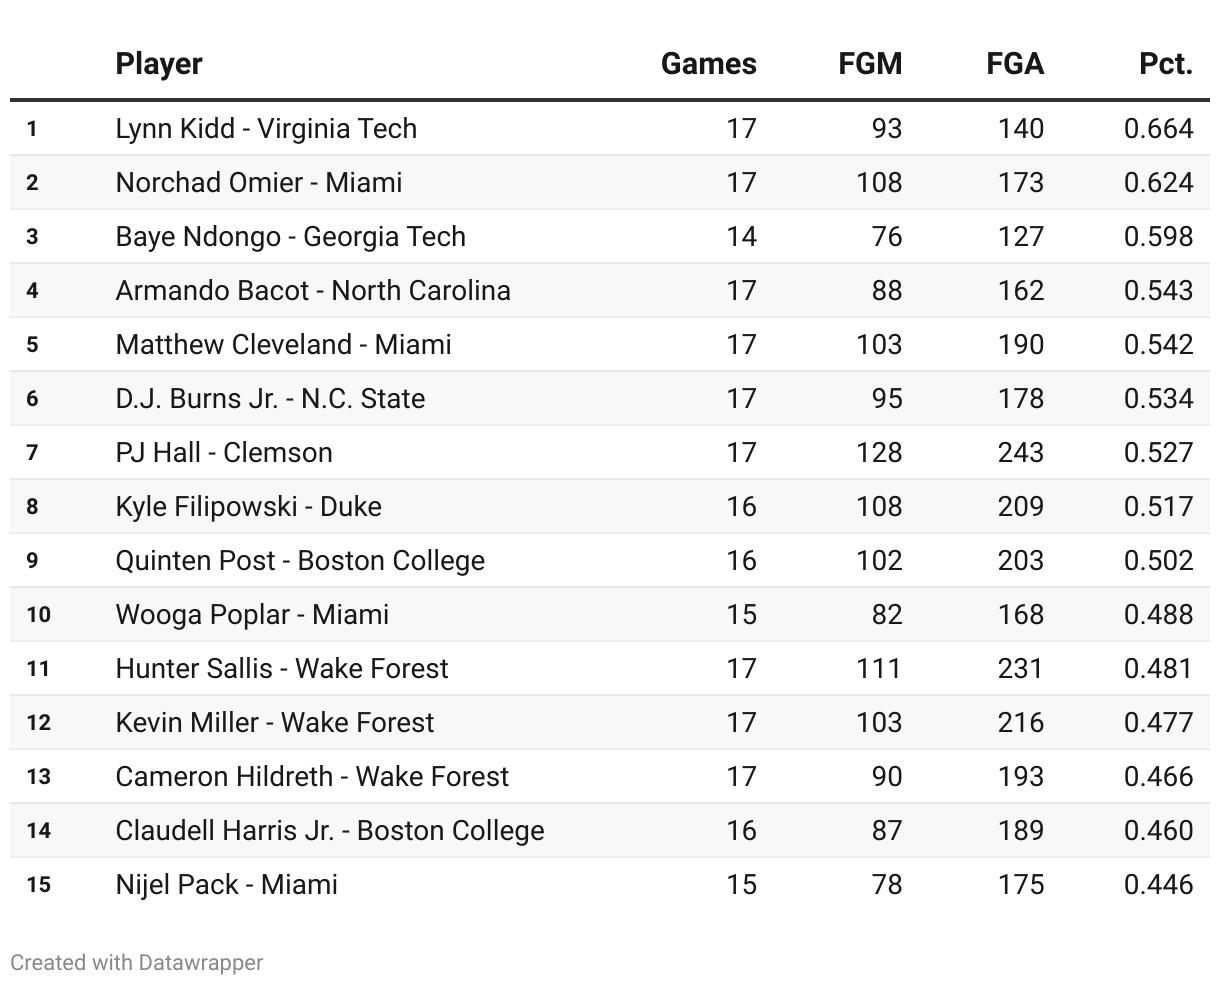Viewport: 1220px width, 986px height.
Task: Select the PJ Hall - Clemson row
Action: pos(224,452)
